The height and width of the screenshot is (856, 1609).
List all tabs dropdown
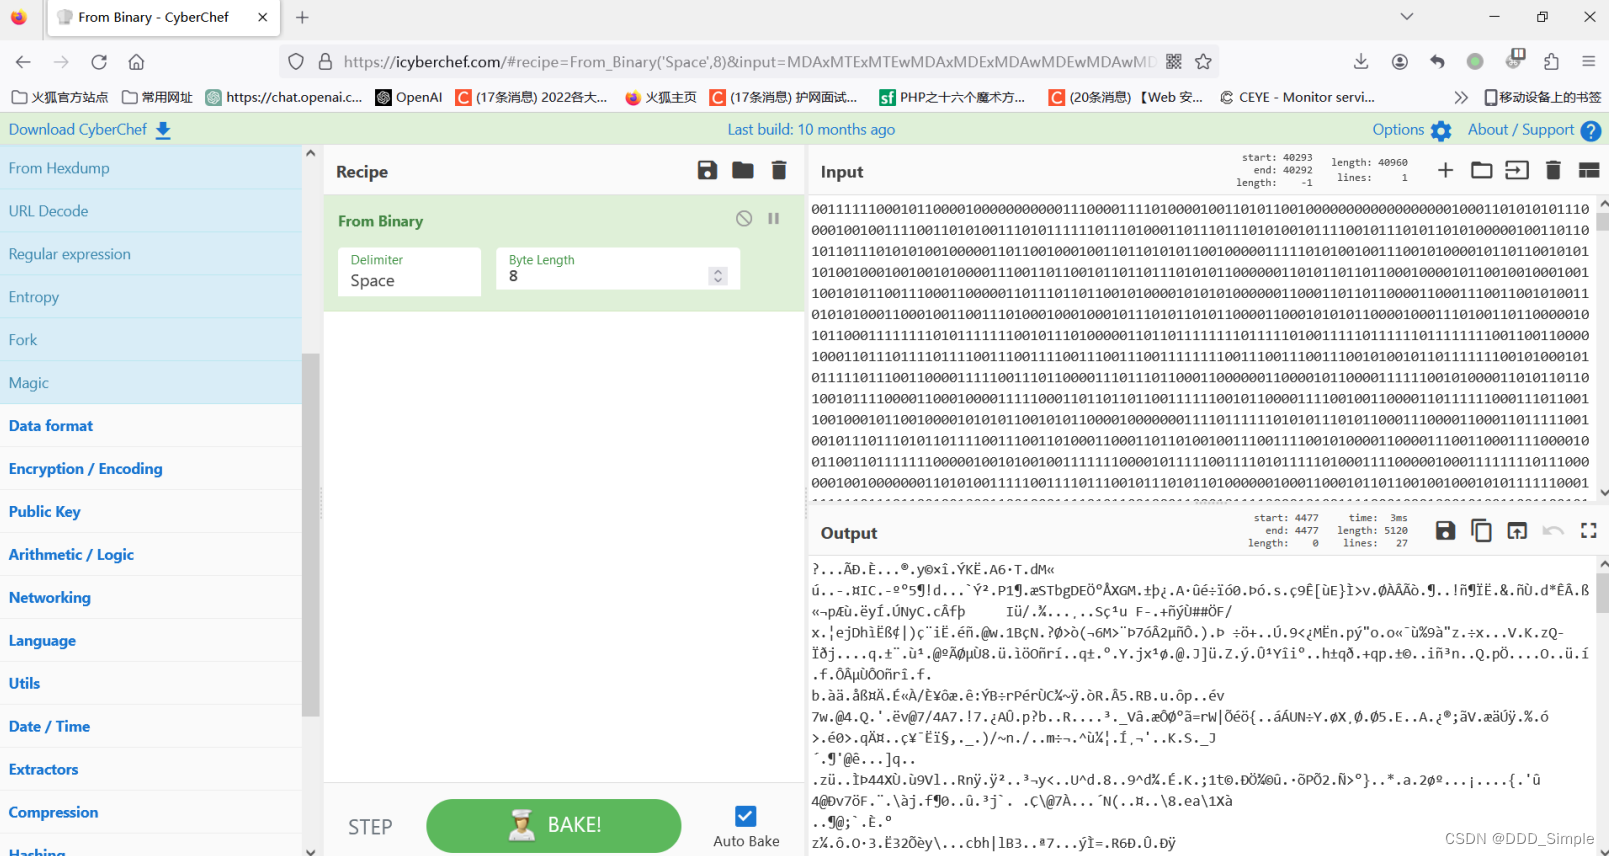[1406, 17]
